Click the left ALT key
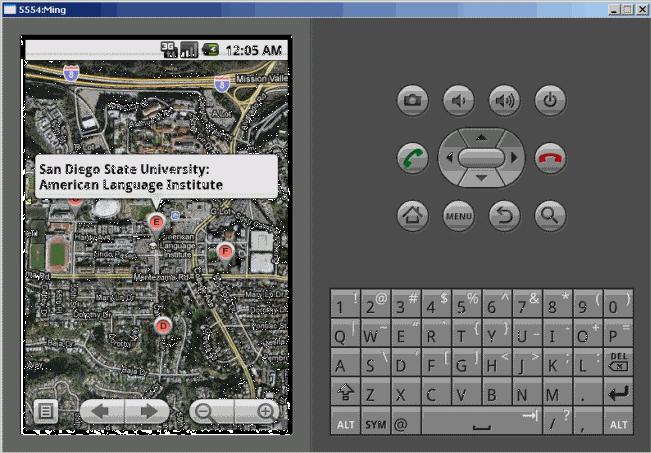This screenshot has height=453, width=651. [345, 421]
